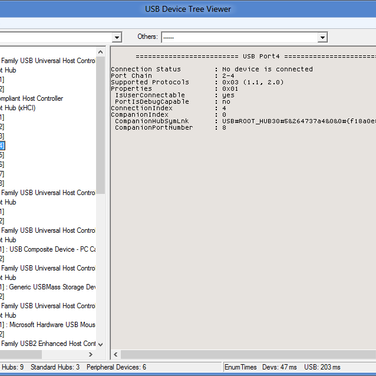Viewport: 376px width, 376px height.
Task: Select the Microsoft Hardware USB Mouse item
Action: (48, 325)
